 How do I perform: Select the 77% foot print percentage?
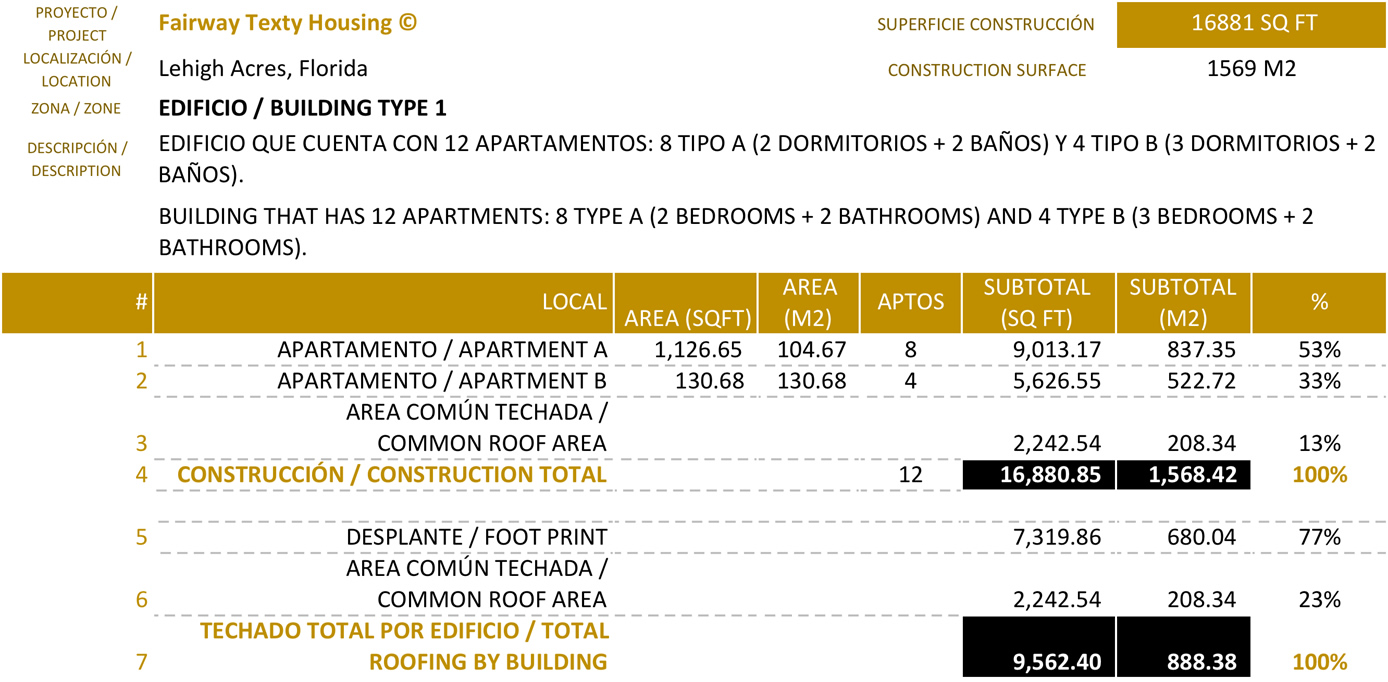pyautogui.click(x=1319, y=537)
